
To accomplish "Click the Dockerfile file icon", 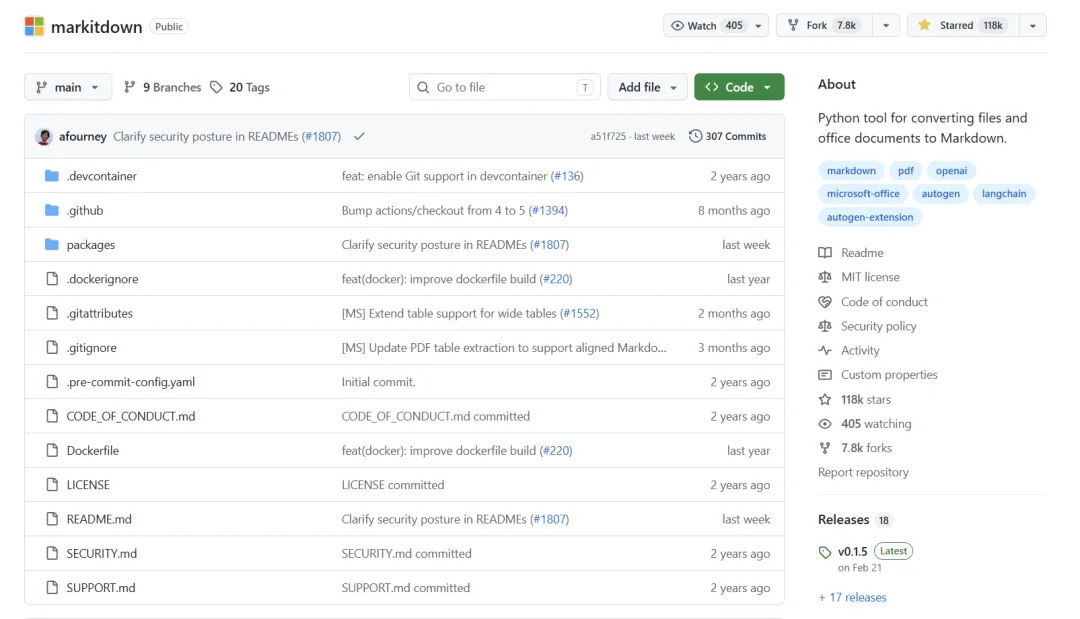I will pyautogui.click(x=52, y=451).
